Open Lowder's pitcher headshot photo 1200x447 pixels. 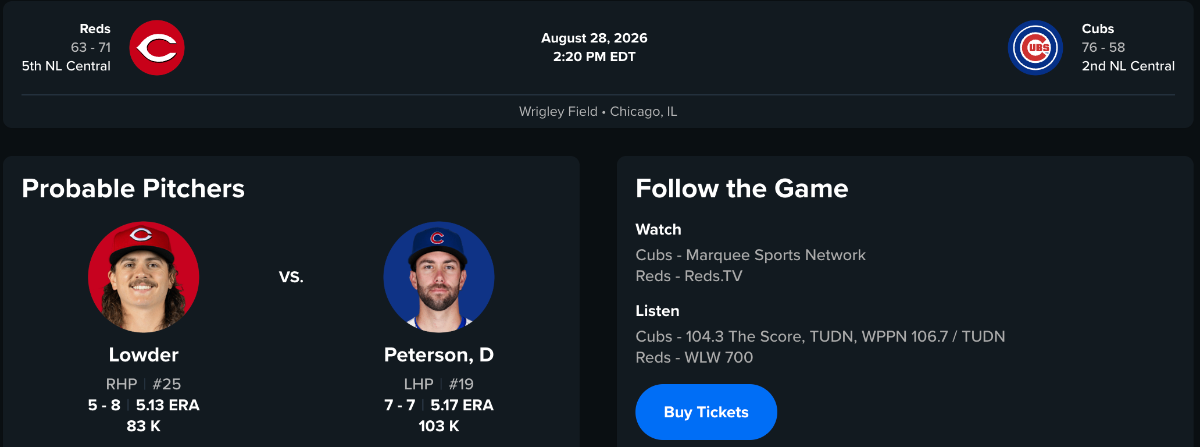(x=143, y=277)
